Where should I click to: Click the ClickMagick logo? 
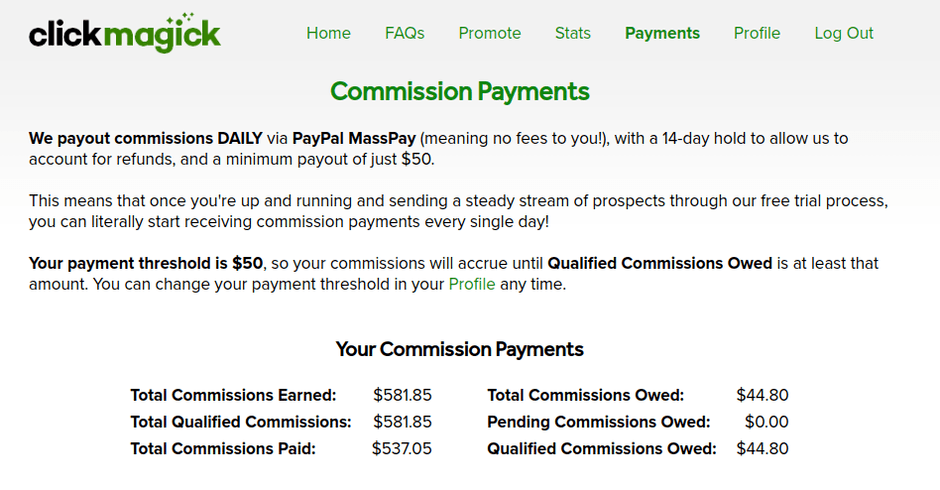125,33
